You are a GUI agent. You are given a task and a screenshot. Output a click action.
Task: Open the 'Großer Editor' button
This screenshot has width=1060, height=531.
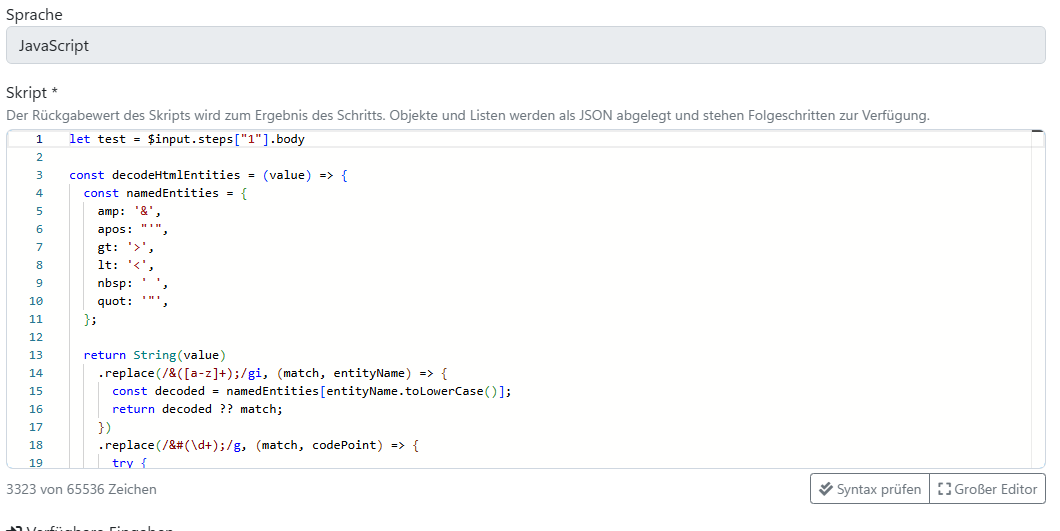[x=988, y=489]
